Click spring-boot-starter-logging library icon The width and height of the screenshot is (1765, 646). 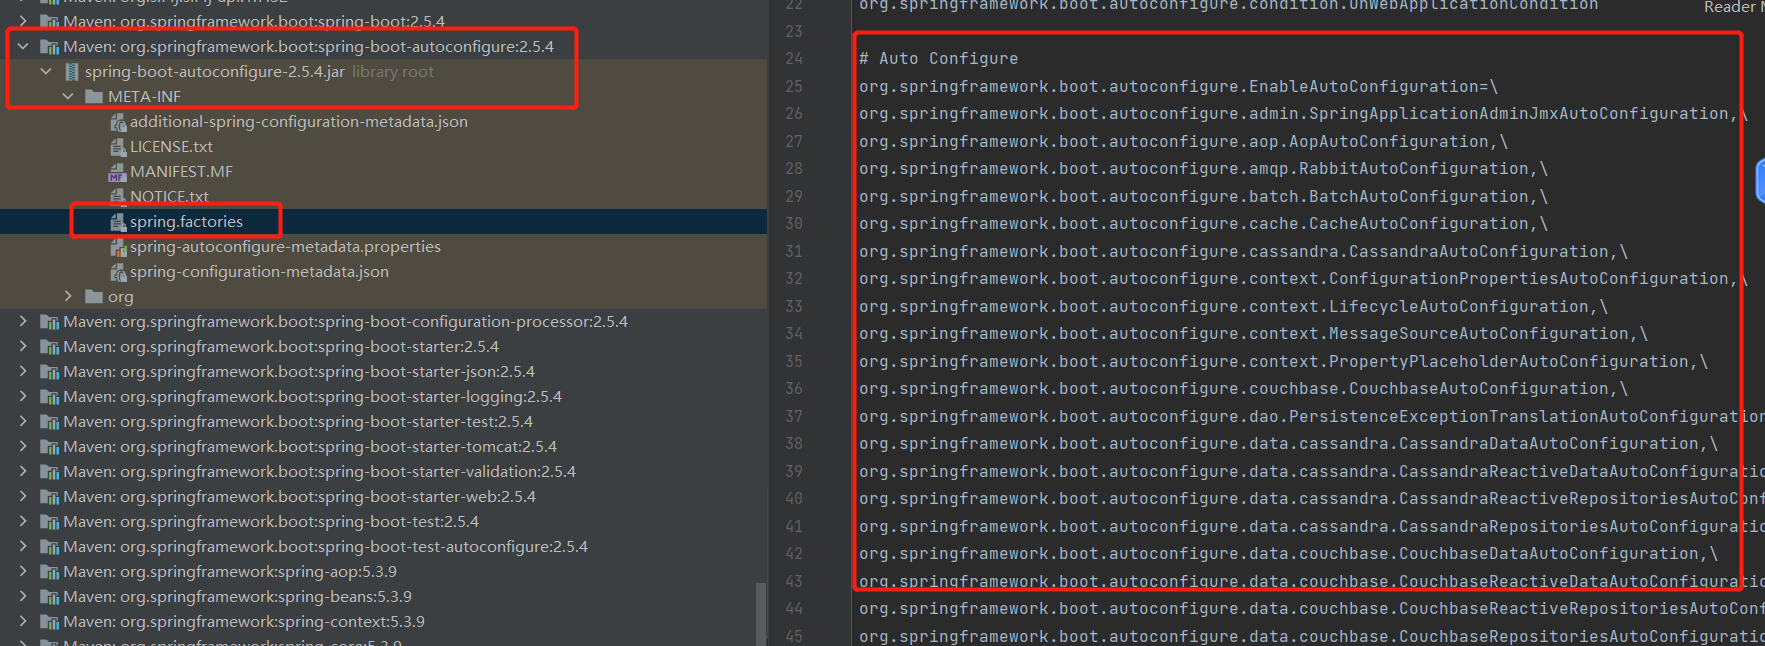pos(49,396)
